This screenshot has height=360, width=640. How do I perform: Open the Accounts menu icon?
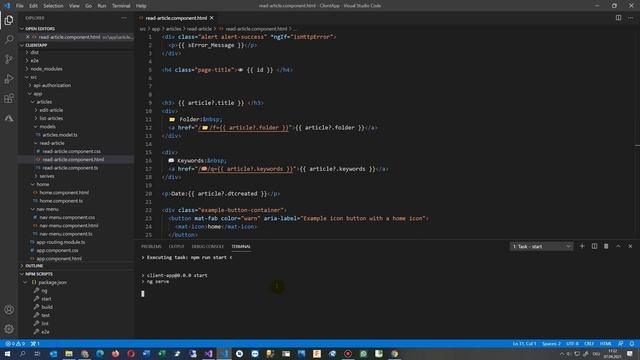point(9,309)
